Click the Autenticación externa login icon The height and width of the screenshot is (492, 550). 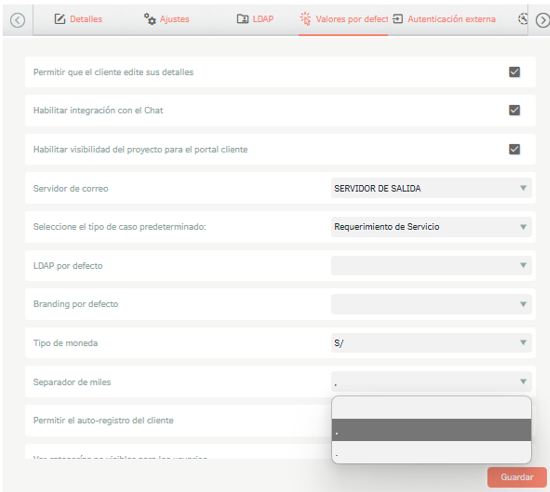[397, 19]
